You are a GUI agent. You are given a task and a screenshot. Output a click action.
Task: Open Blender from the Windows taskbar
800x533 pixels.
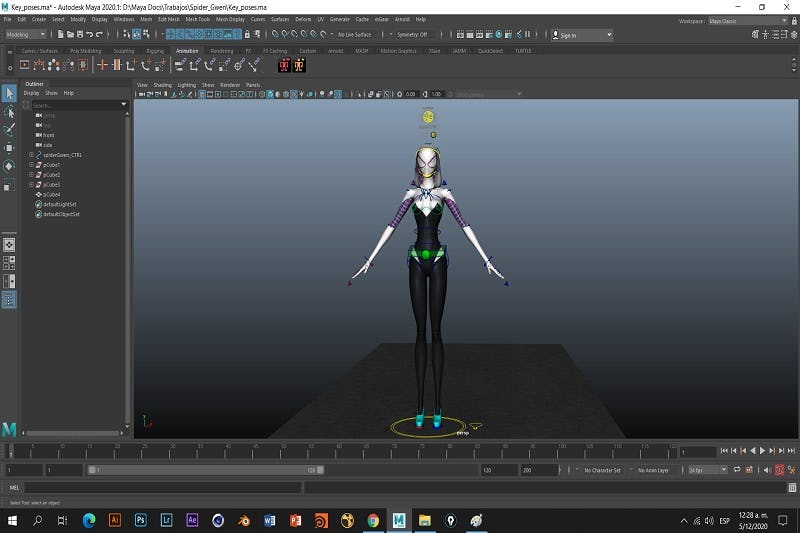point(244,520)
